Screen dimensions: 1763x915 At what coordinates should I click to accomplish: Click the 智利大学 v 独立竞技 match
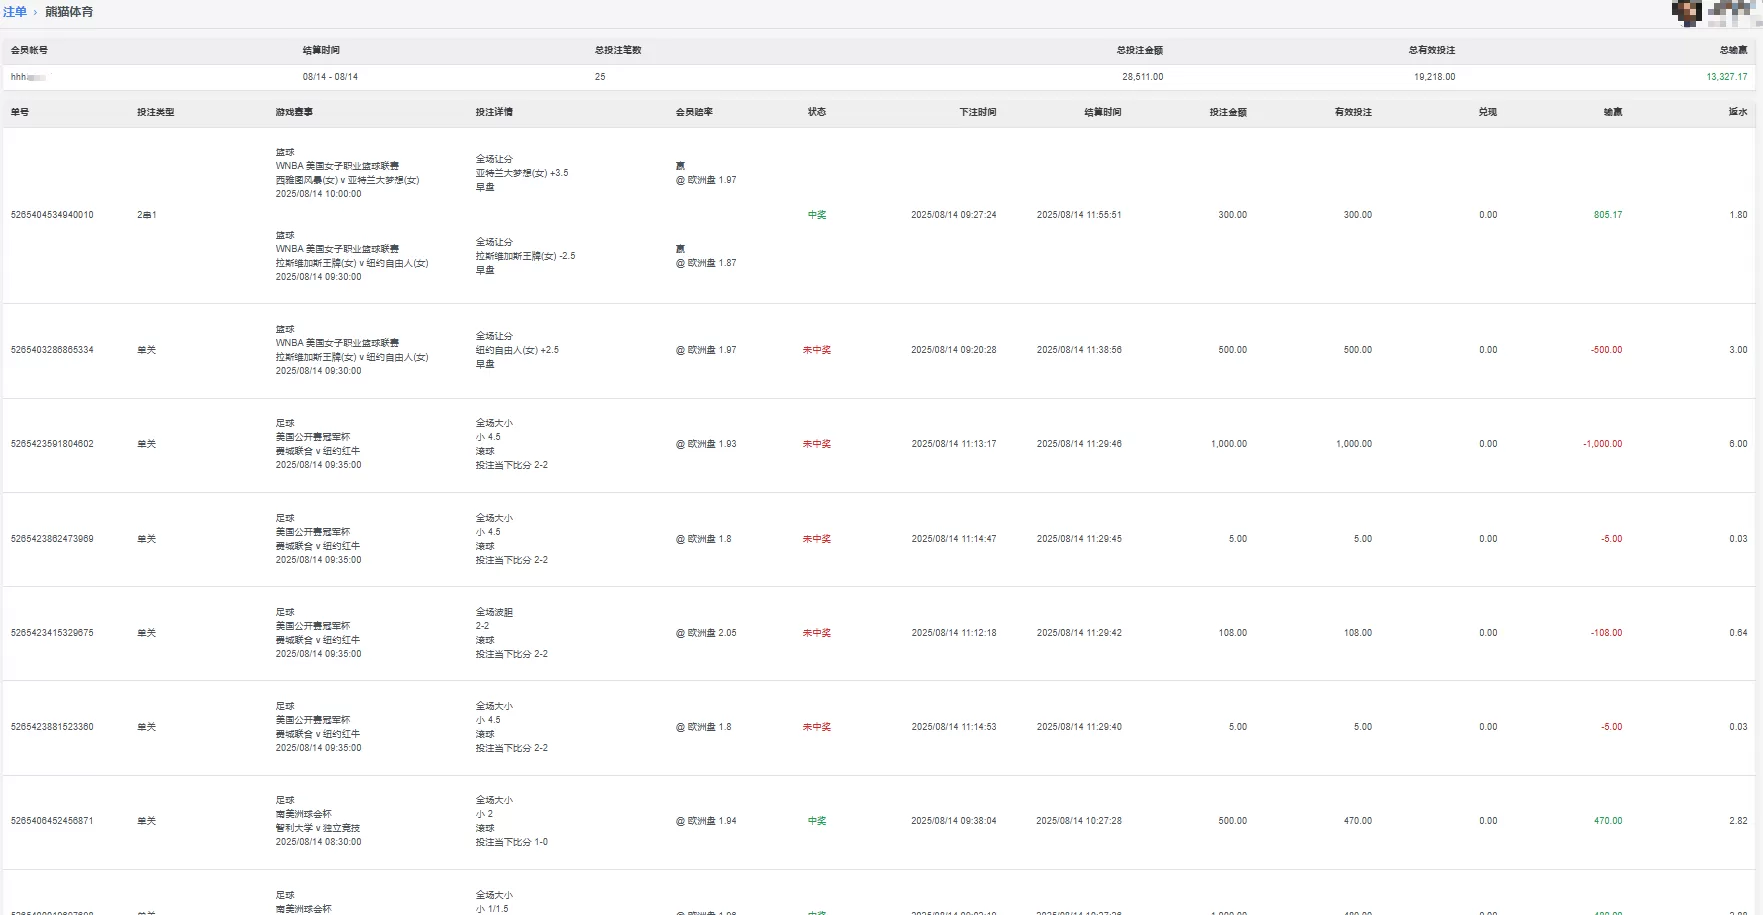pyautogui.click(x=318, y=828)
